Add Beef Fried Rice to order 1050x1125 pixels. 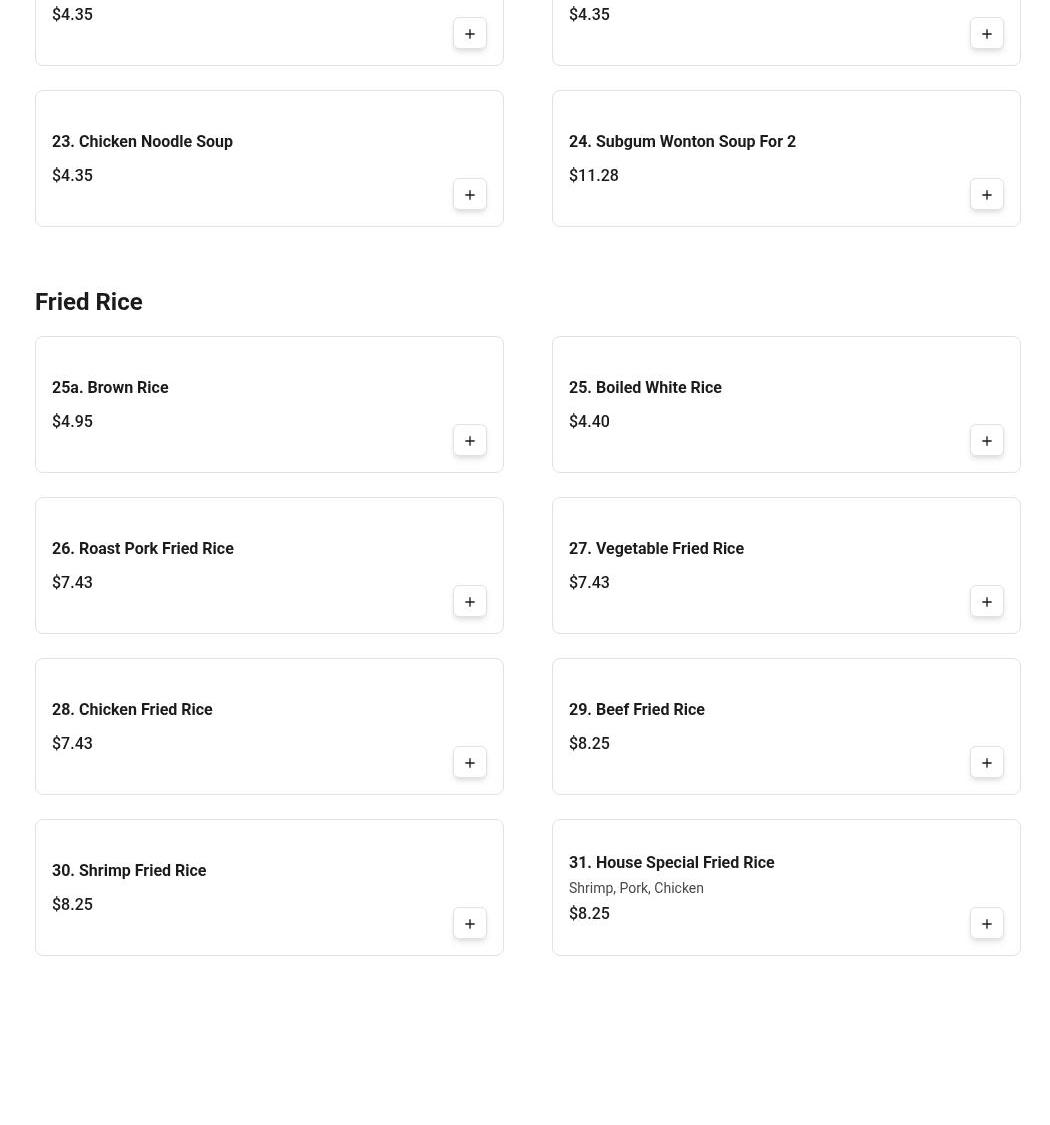coord(987,763)
